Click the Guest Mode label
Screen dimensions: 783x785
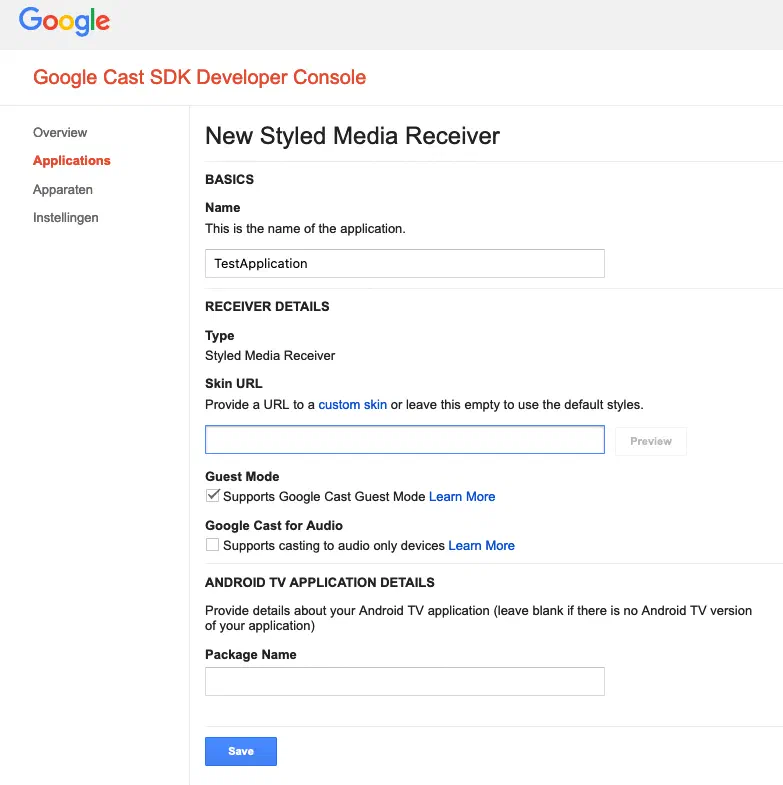[242, 476]
